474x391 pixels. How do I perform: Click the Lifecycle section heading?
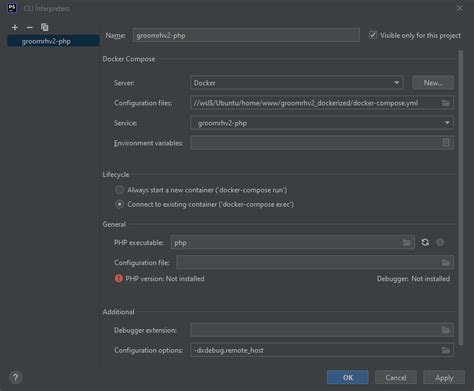click(116, 174)
